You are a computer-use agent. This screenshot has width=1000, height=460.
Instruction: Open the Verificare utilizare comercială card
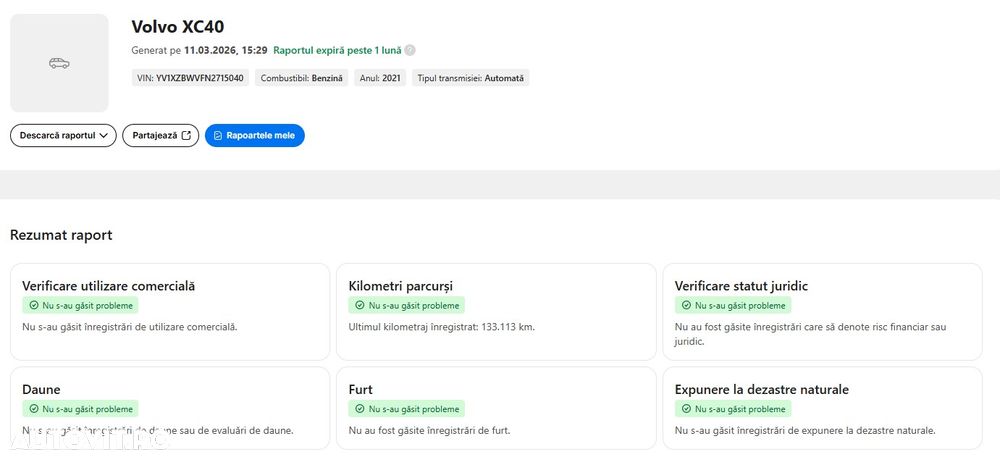169,311
